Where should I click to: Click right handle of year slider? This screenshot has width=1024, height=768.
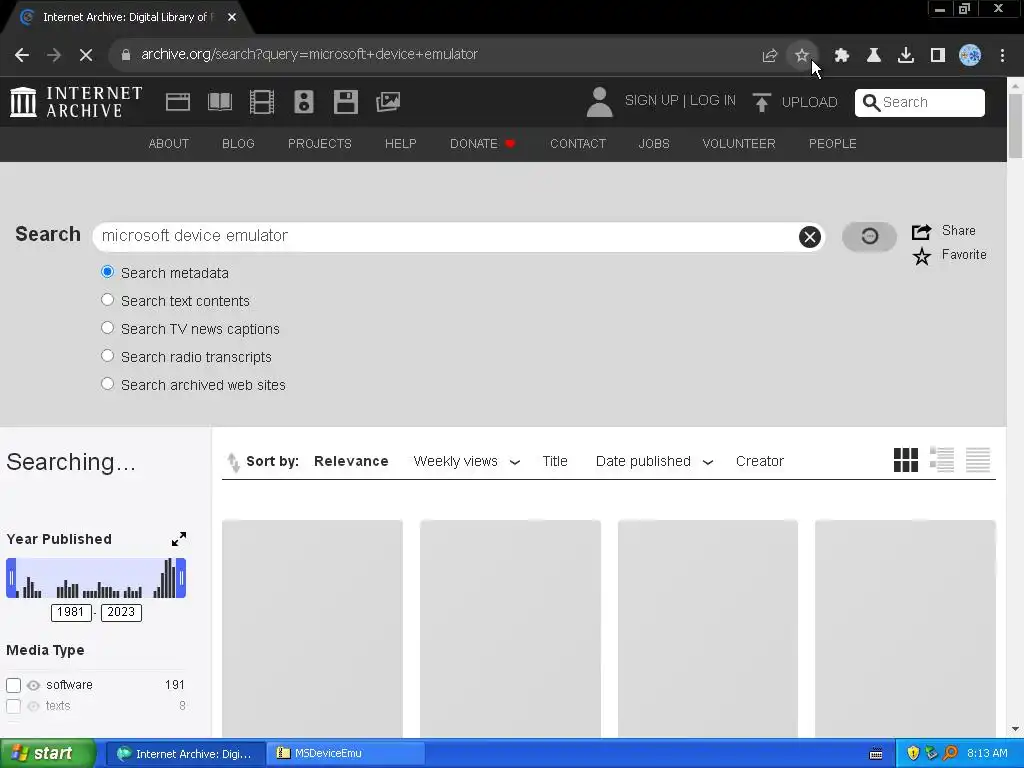click(x=181, y=578)
